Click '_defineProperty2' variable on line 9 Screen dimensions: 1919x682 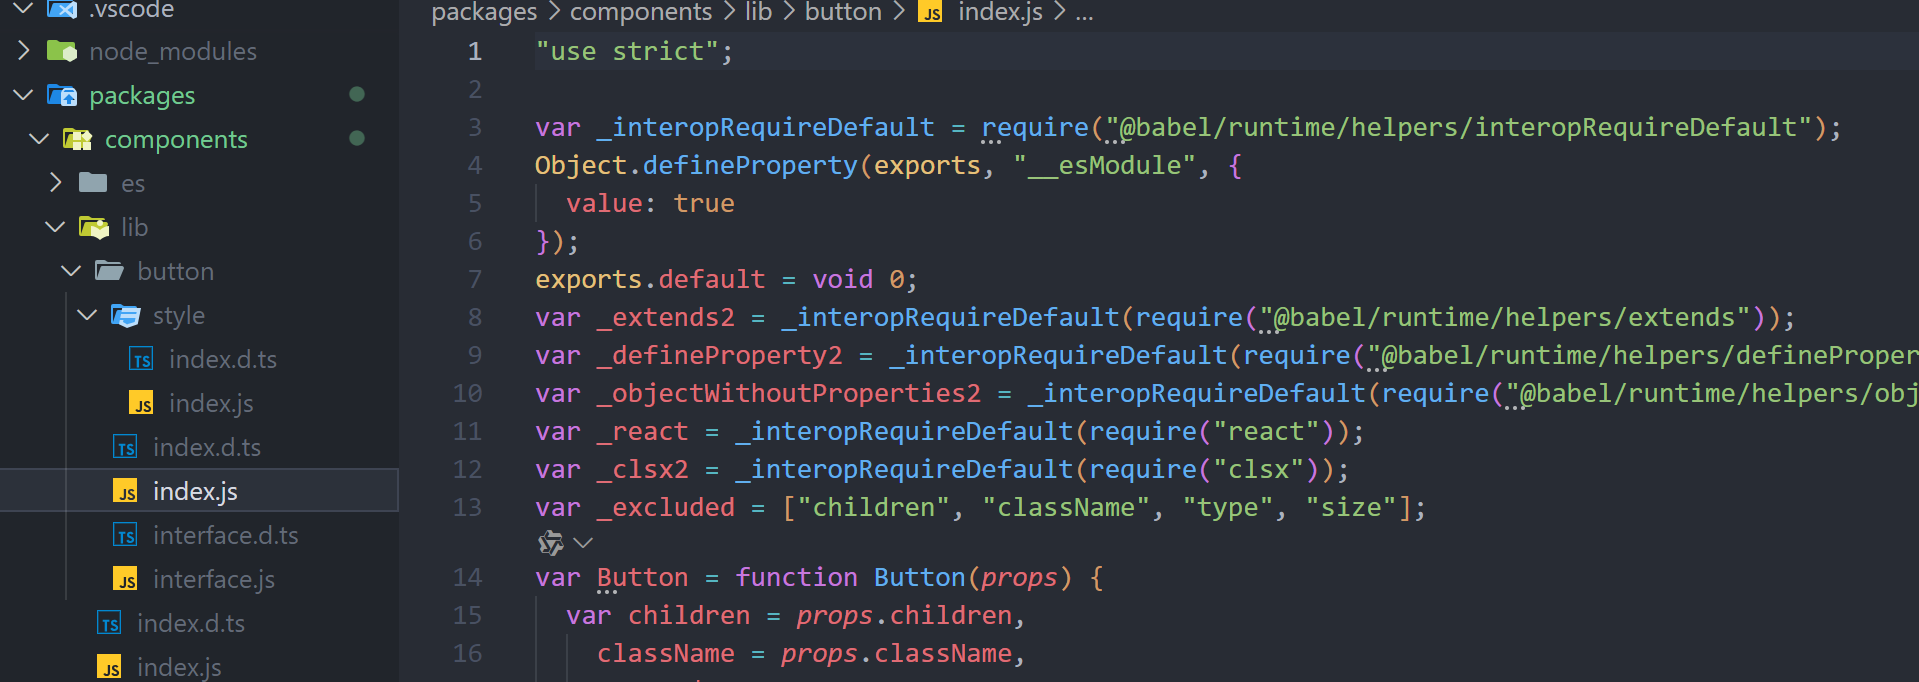719,355
